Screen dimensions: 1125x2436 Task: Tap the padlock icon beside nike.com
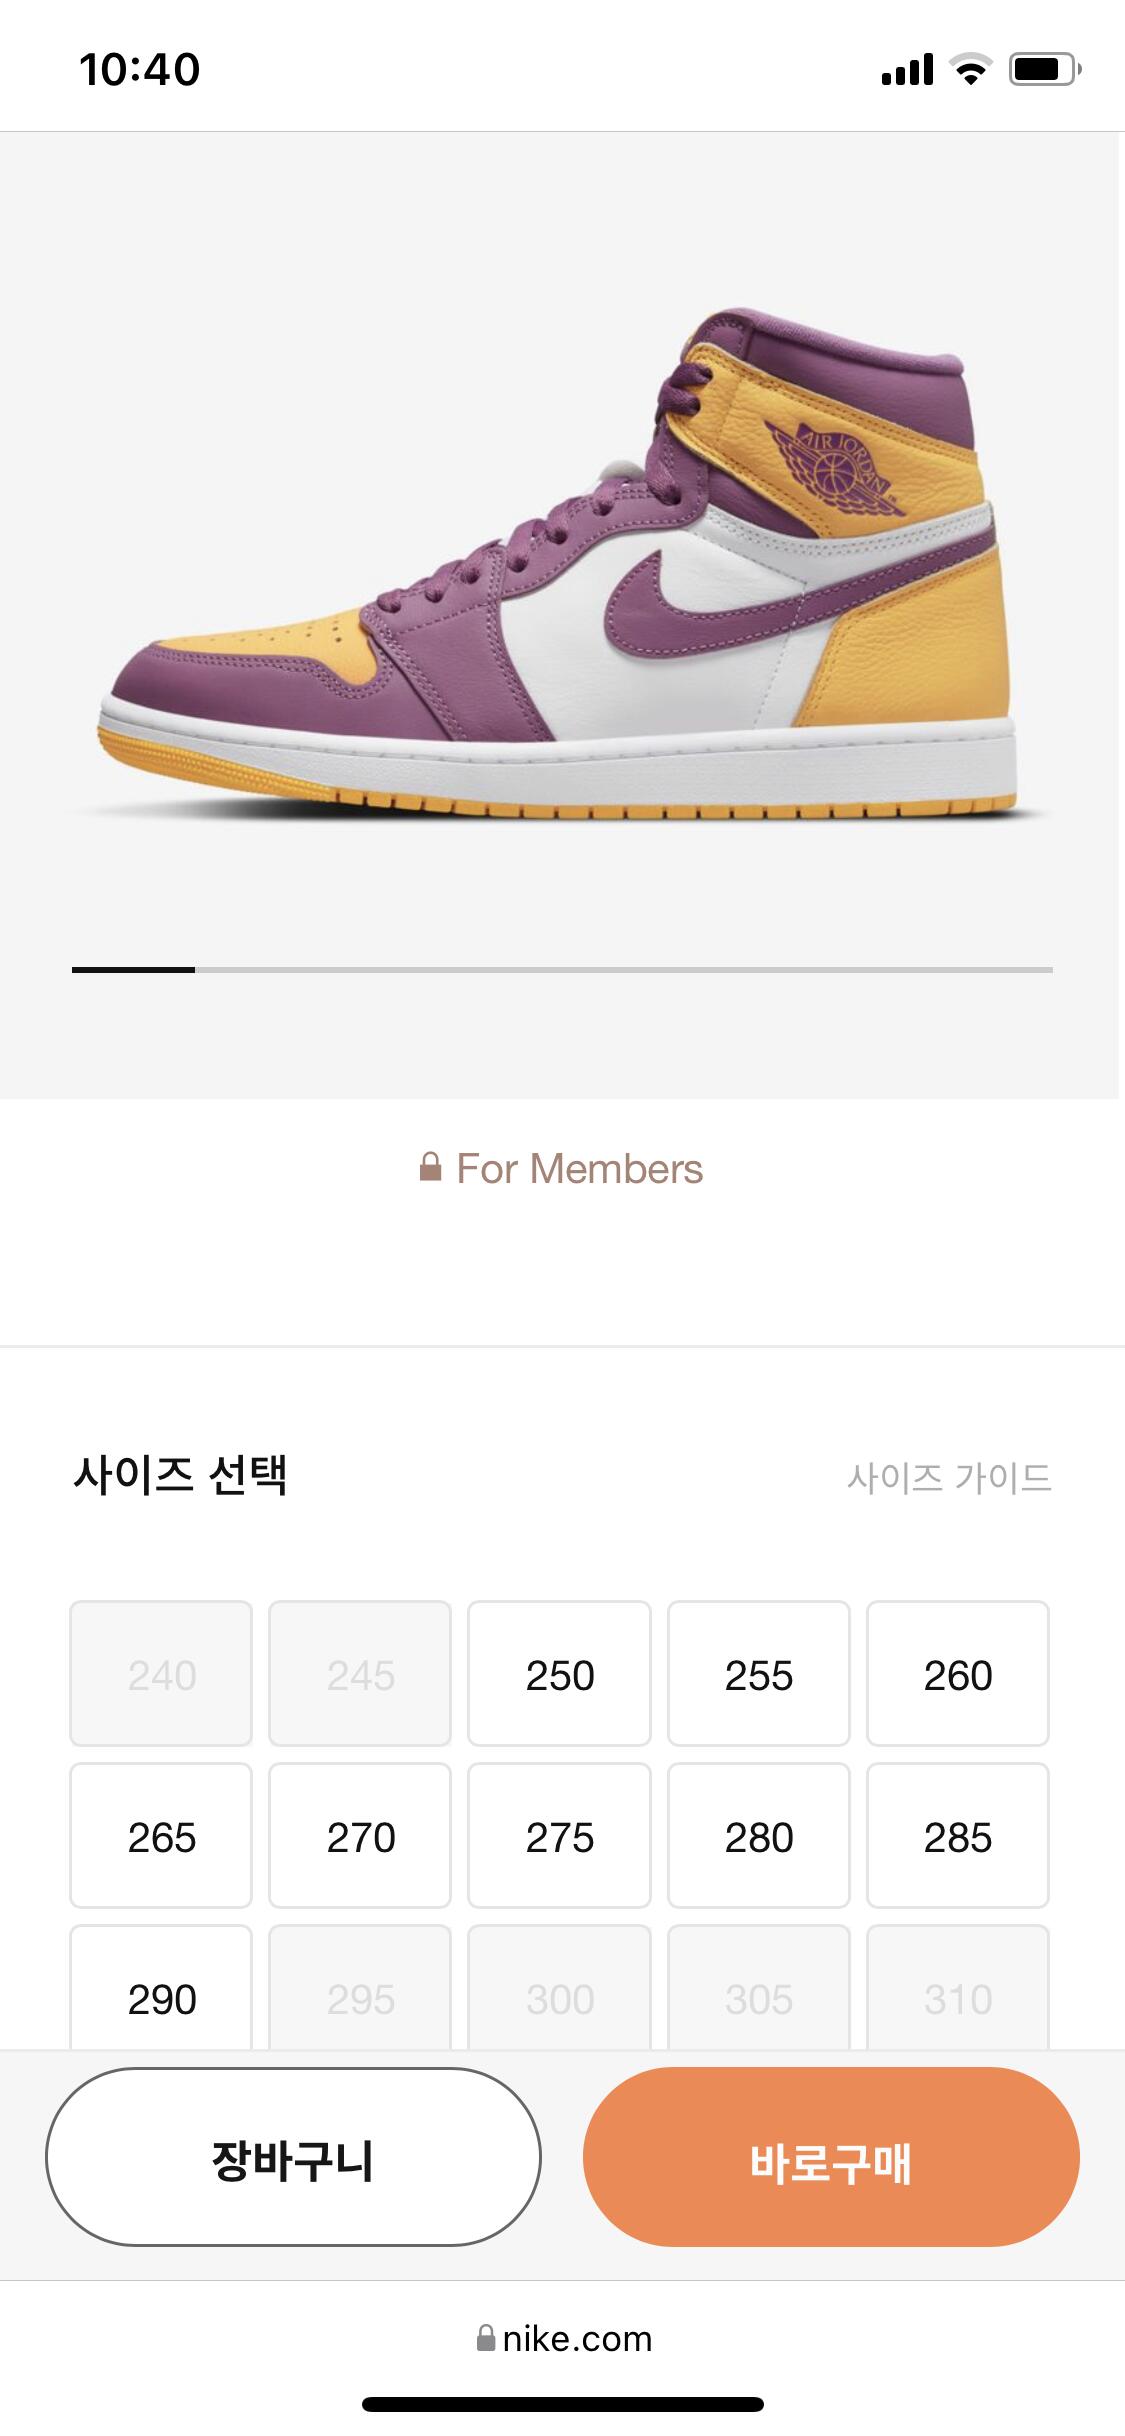pyautogui.click(x=486, y=2338)
